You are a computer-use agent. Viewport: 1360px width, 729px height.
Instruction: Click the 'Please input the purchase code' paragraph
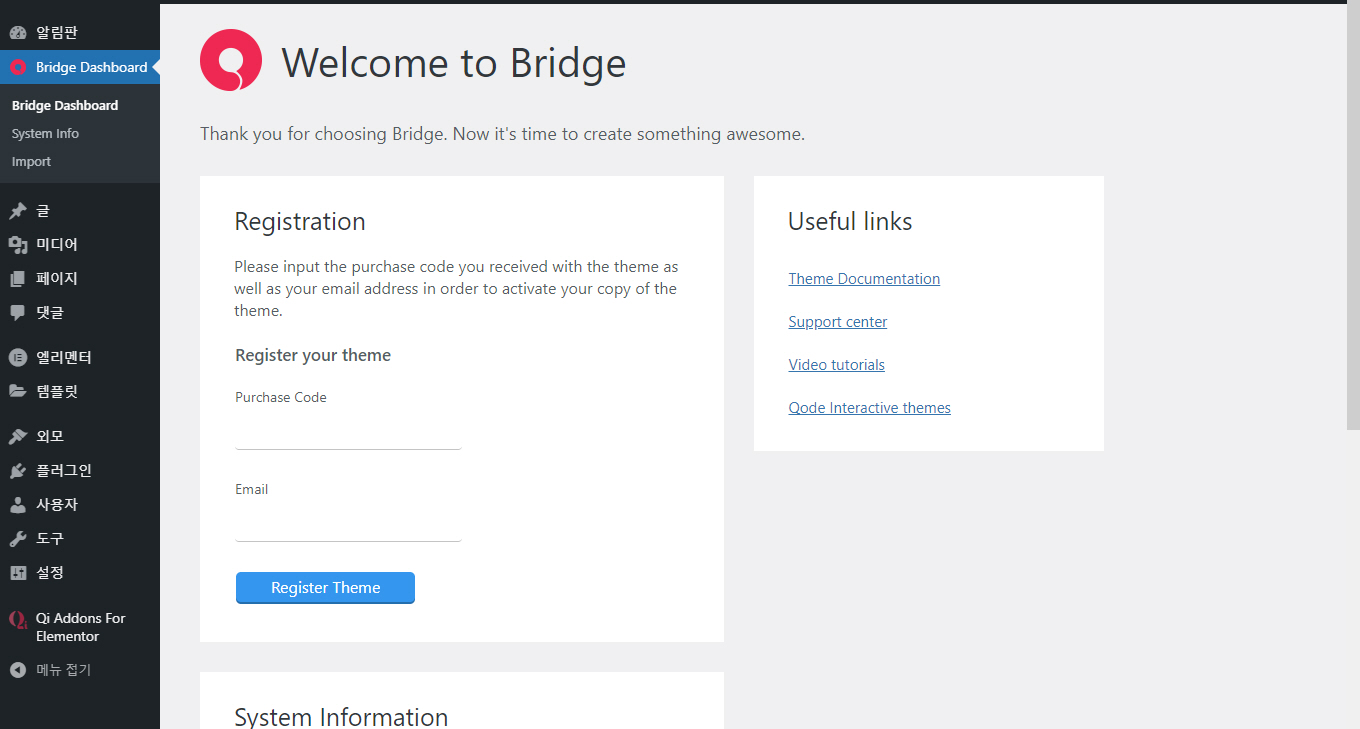(457, 289)
